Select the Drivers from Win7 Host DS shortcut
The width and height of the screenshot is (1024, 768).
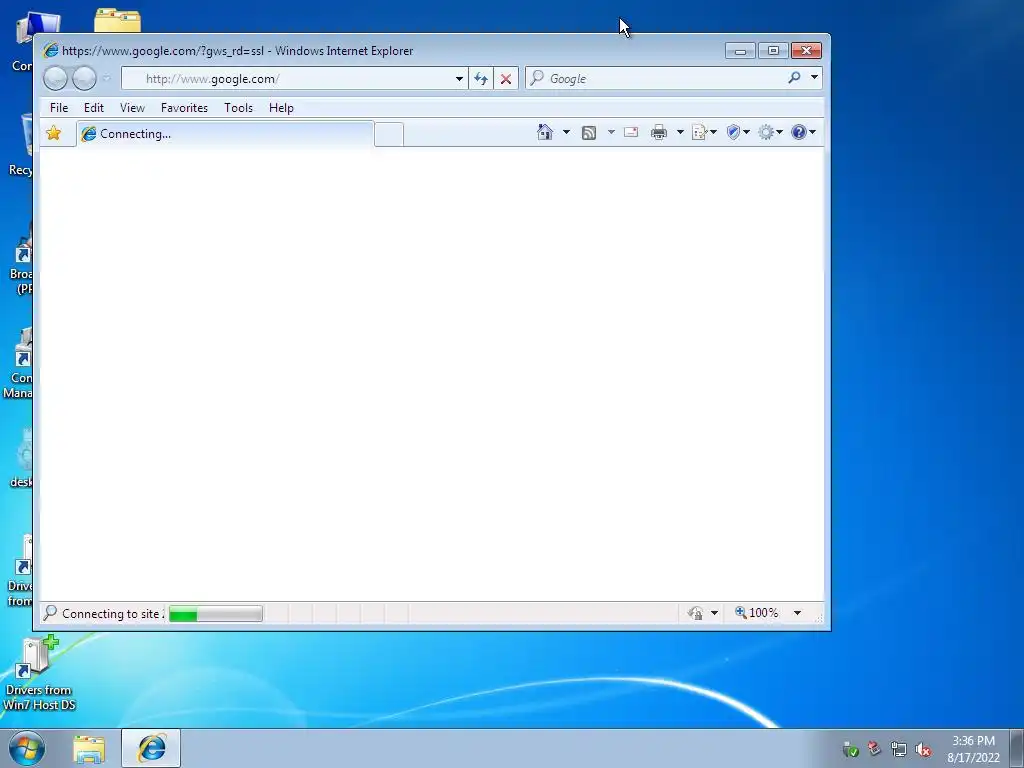tap(39, 675)
